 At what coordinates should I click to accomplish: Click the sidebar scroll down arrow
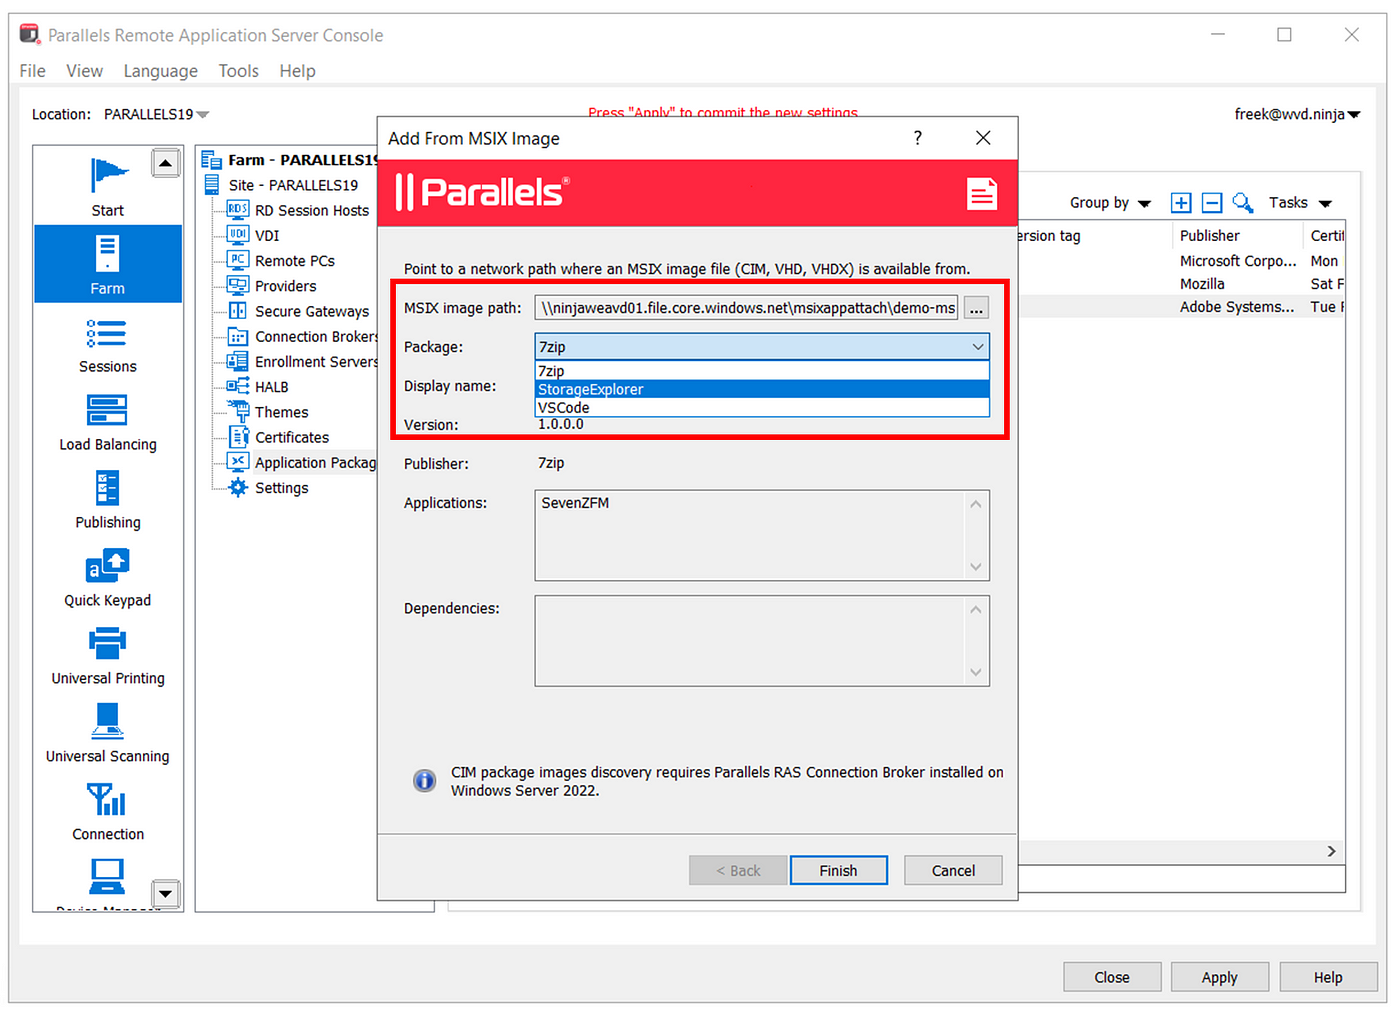tap(165, 893)
